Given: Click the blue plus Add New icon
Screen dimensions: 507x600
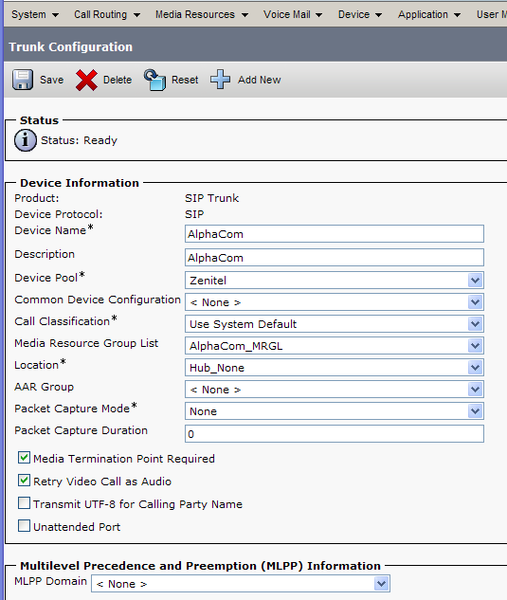Looking at the screenshot, I should point(220,79).
